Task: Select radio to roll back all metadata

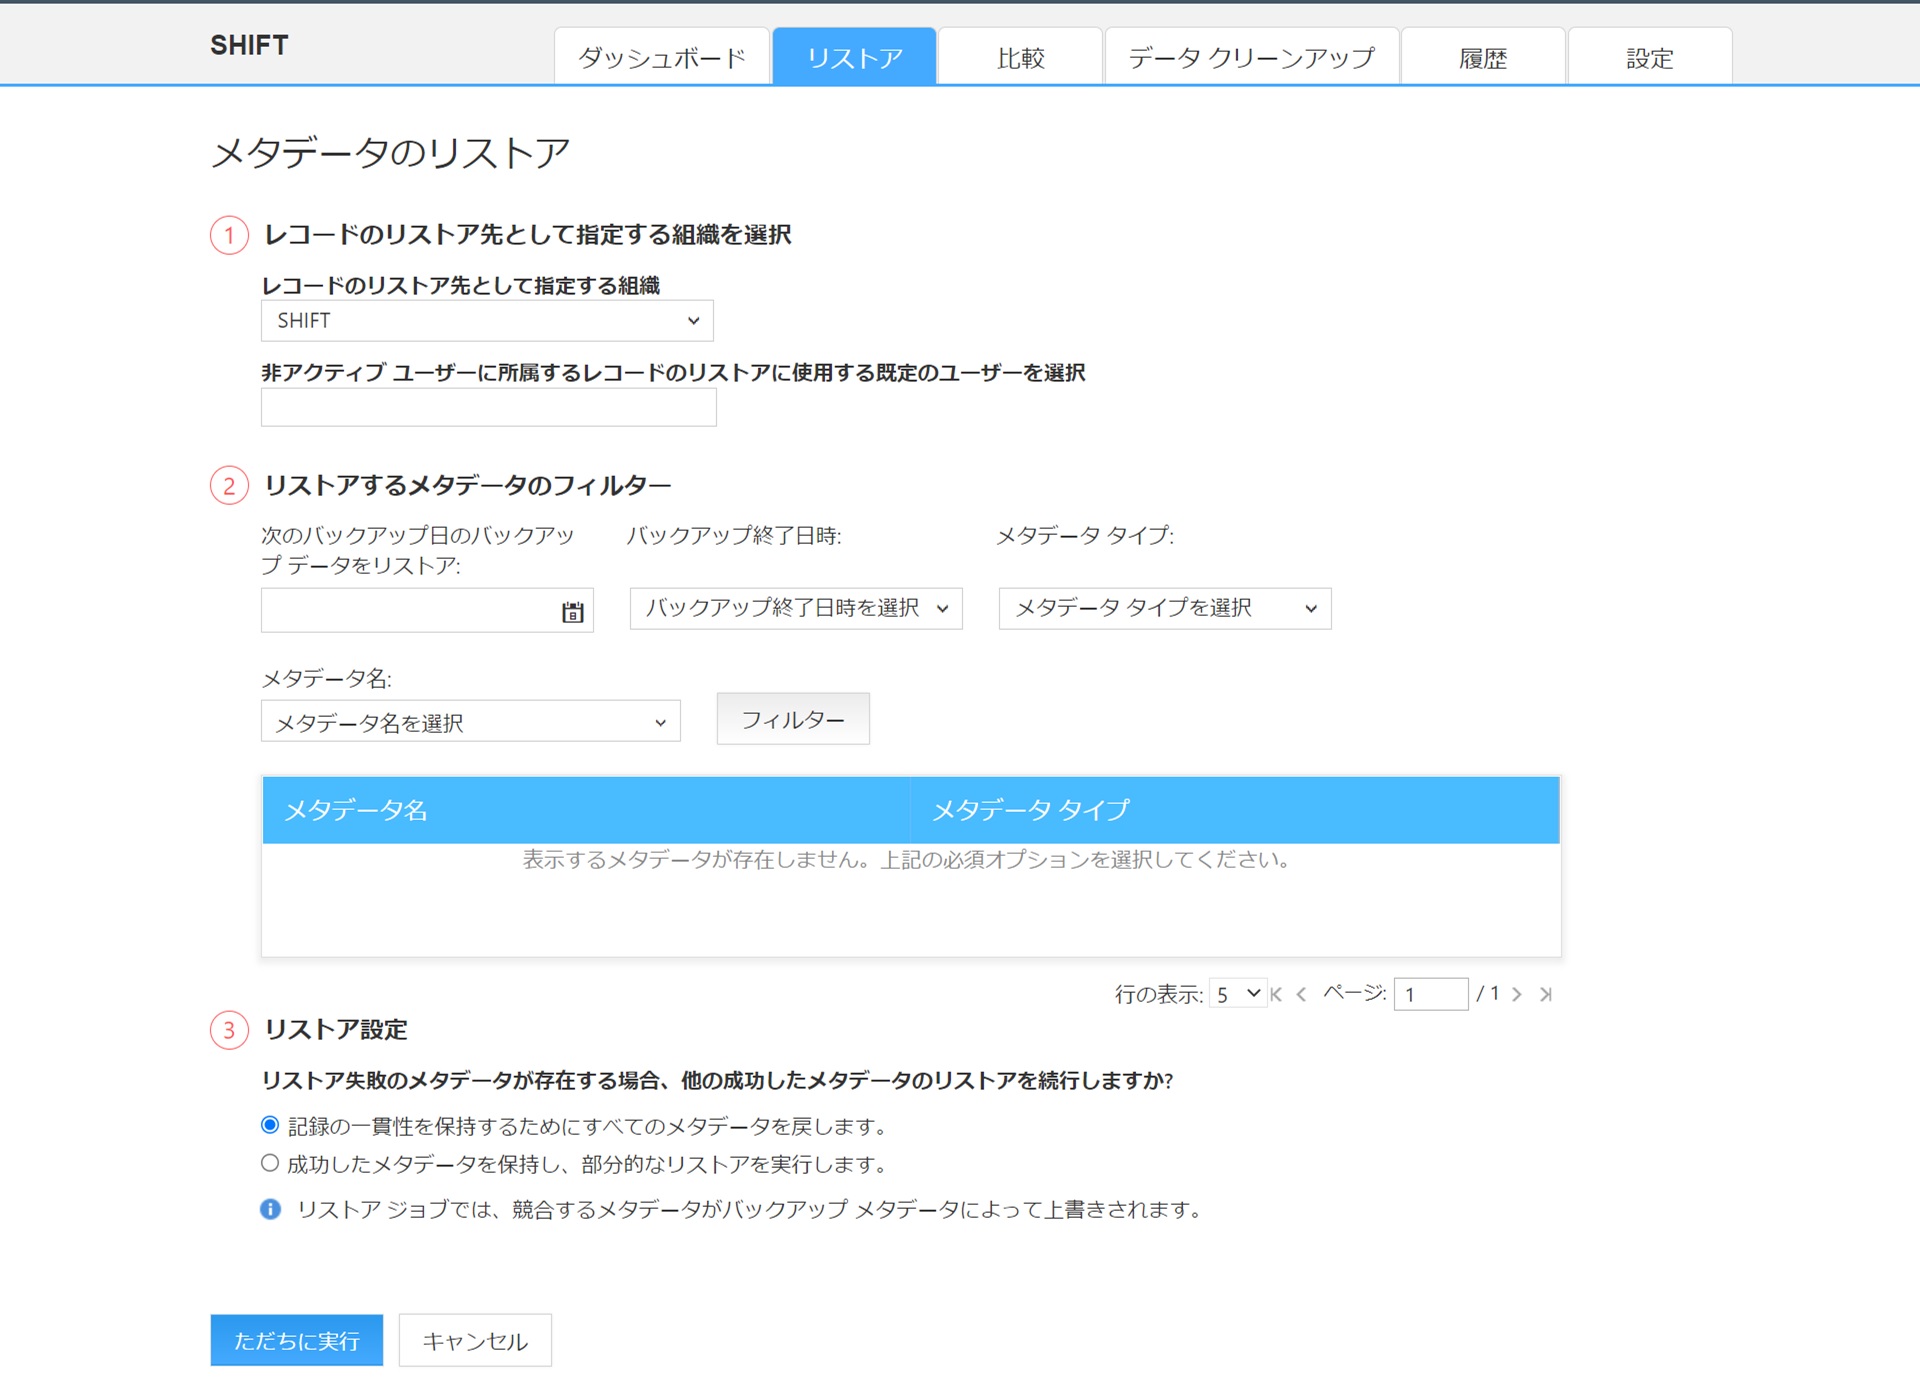Action: pyautogui.click(x=270, y=1125)
